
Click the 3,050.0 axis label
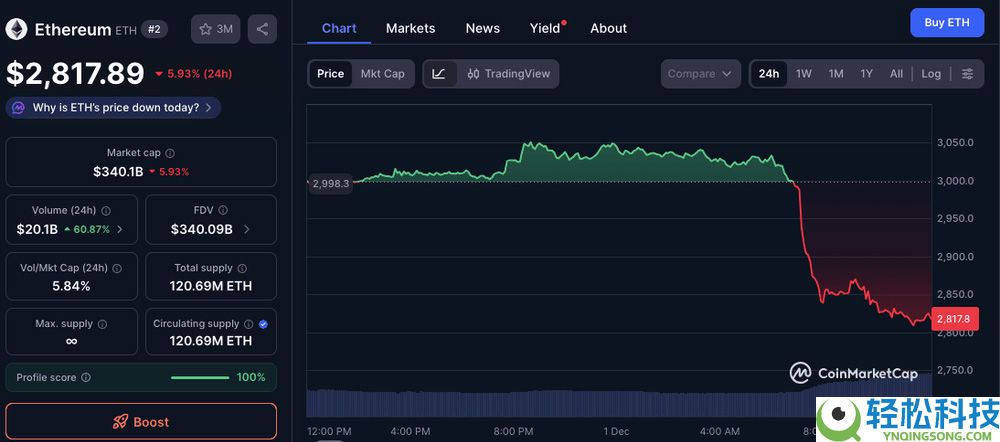click(955, 142)
